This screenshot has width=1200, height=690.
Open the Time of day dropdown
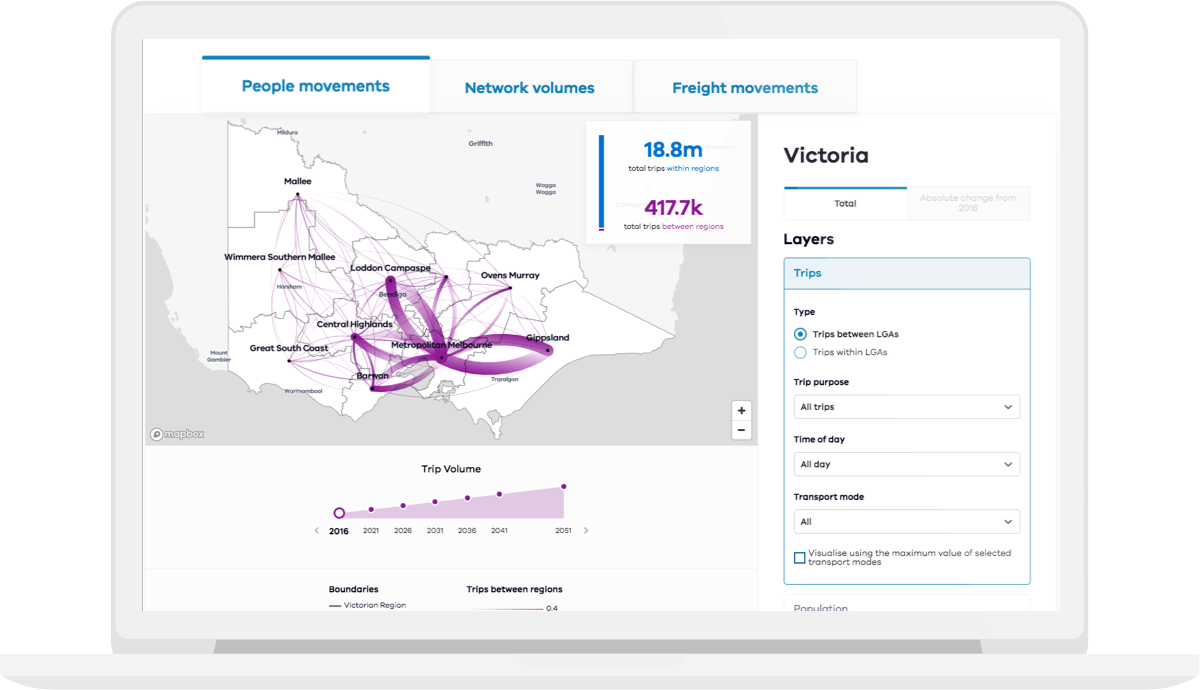coord(906,464)
